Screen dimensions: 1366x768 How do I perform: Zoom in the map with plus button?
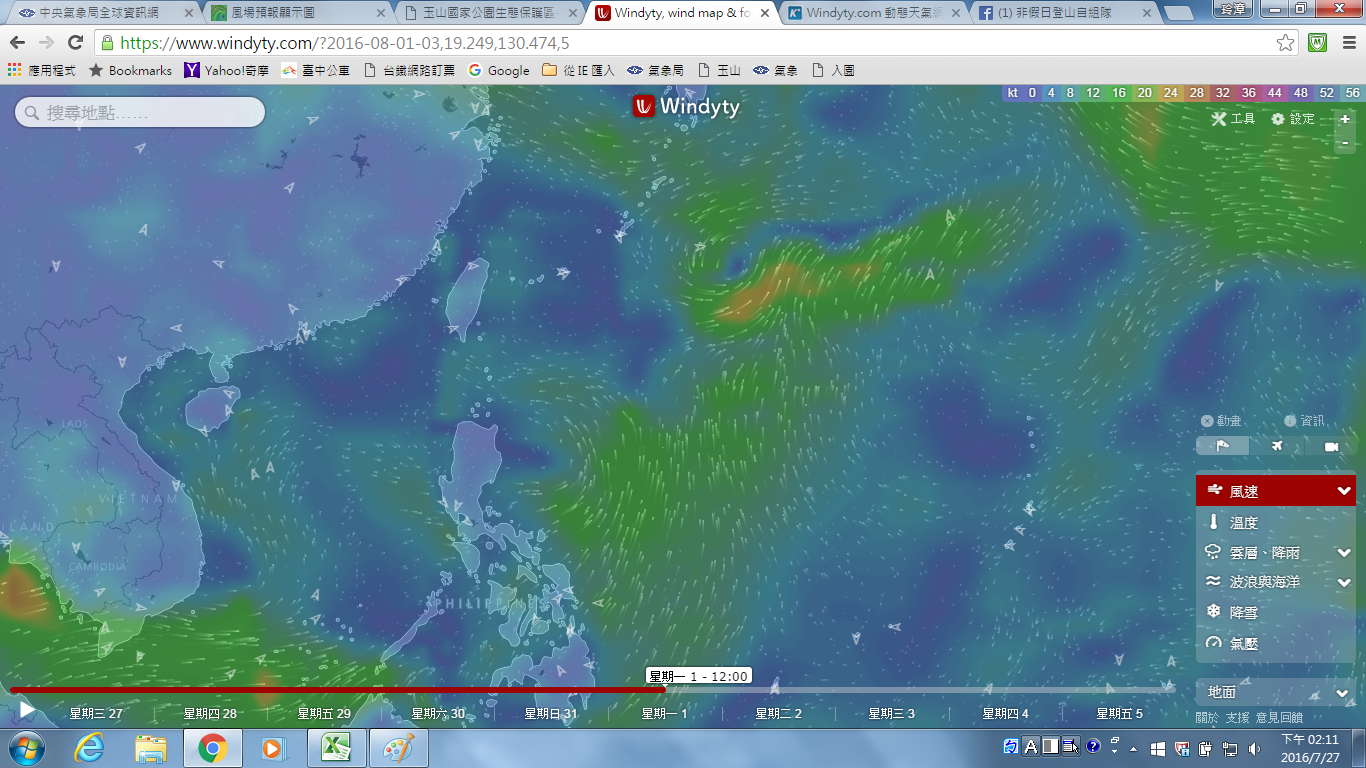pos(1345,119)
